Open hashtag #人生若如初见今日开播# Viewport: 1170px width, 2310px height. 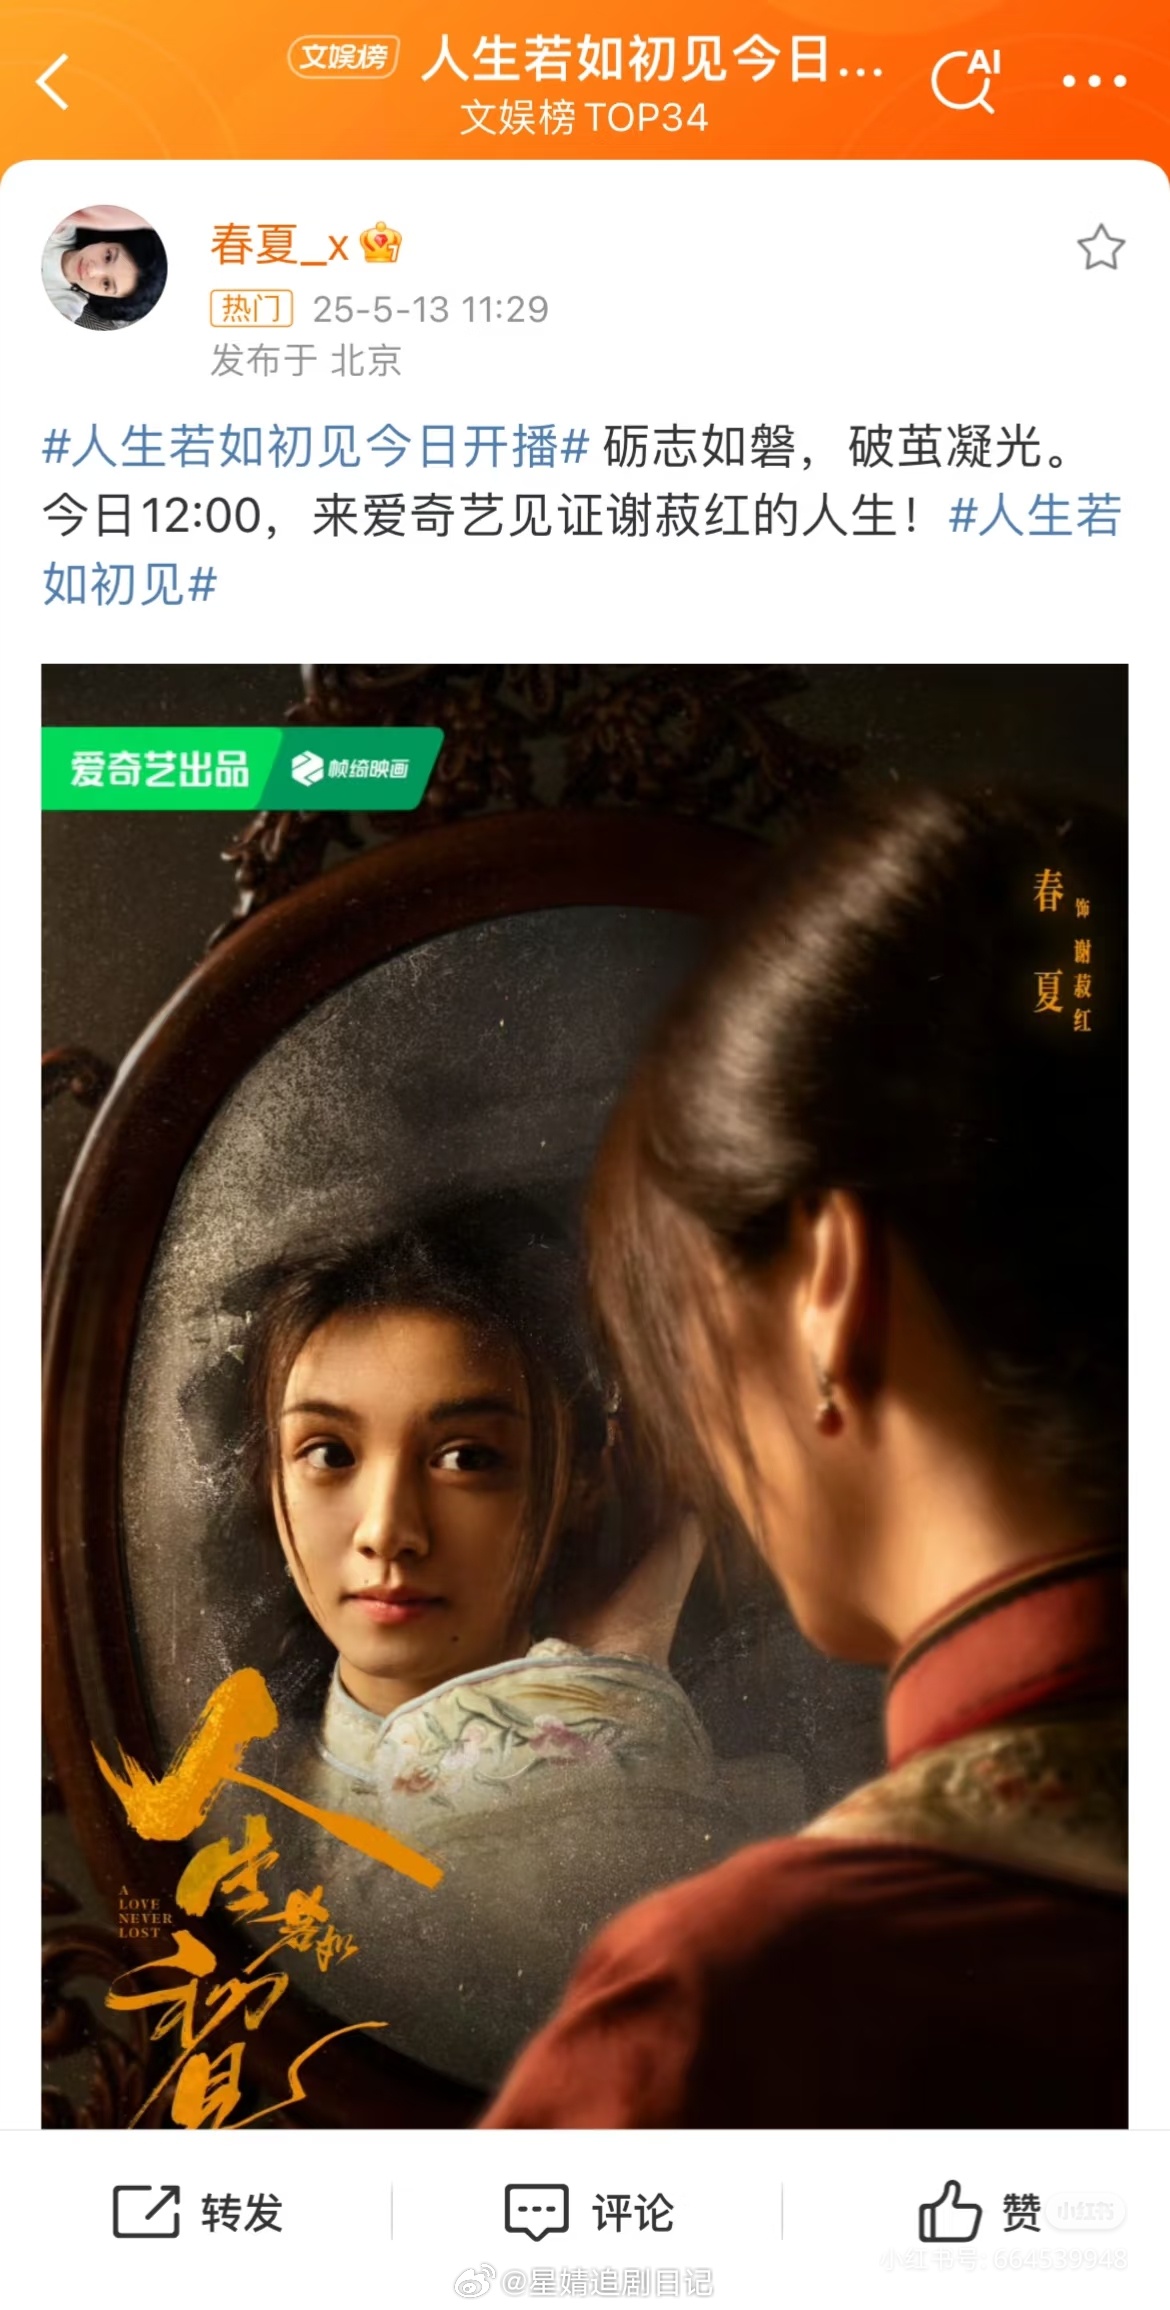tap(316, 446)
